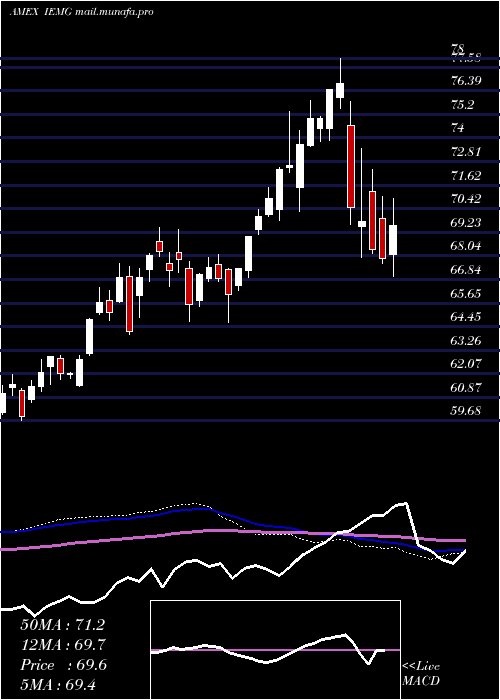Image resolution: width=500 pixels, height=700 pixels.
Task: Select the 70.42 axis value
Action: coord(466,199)
